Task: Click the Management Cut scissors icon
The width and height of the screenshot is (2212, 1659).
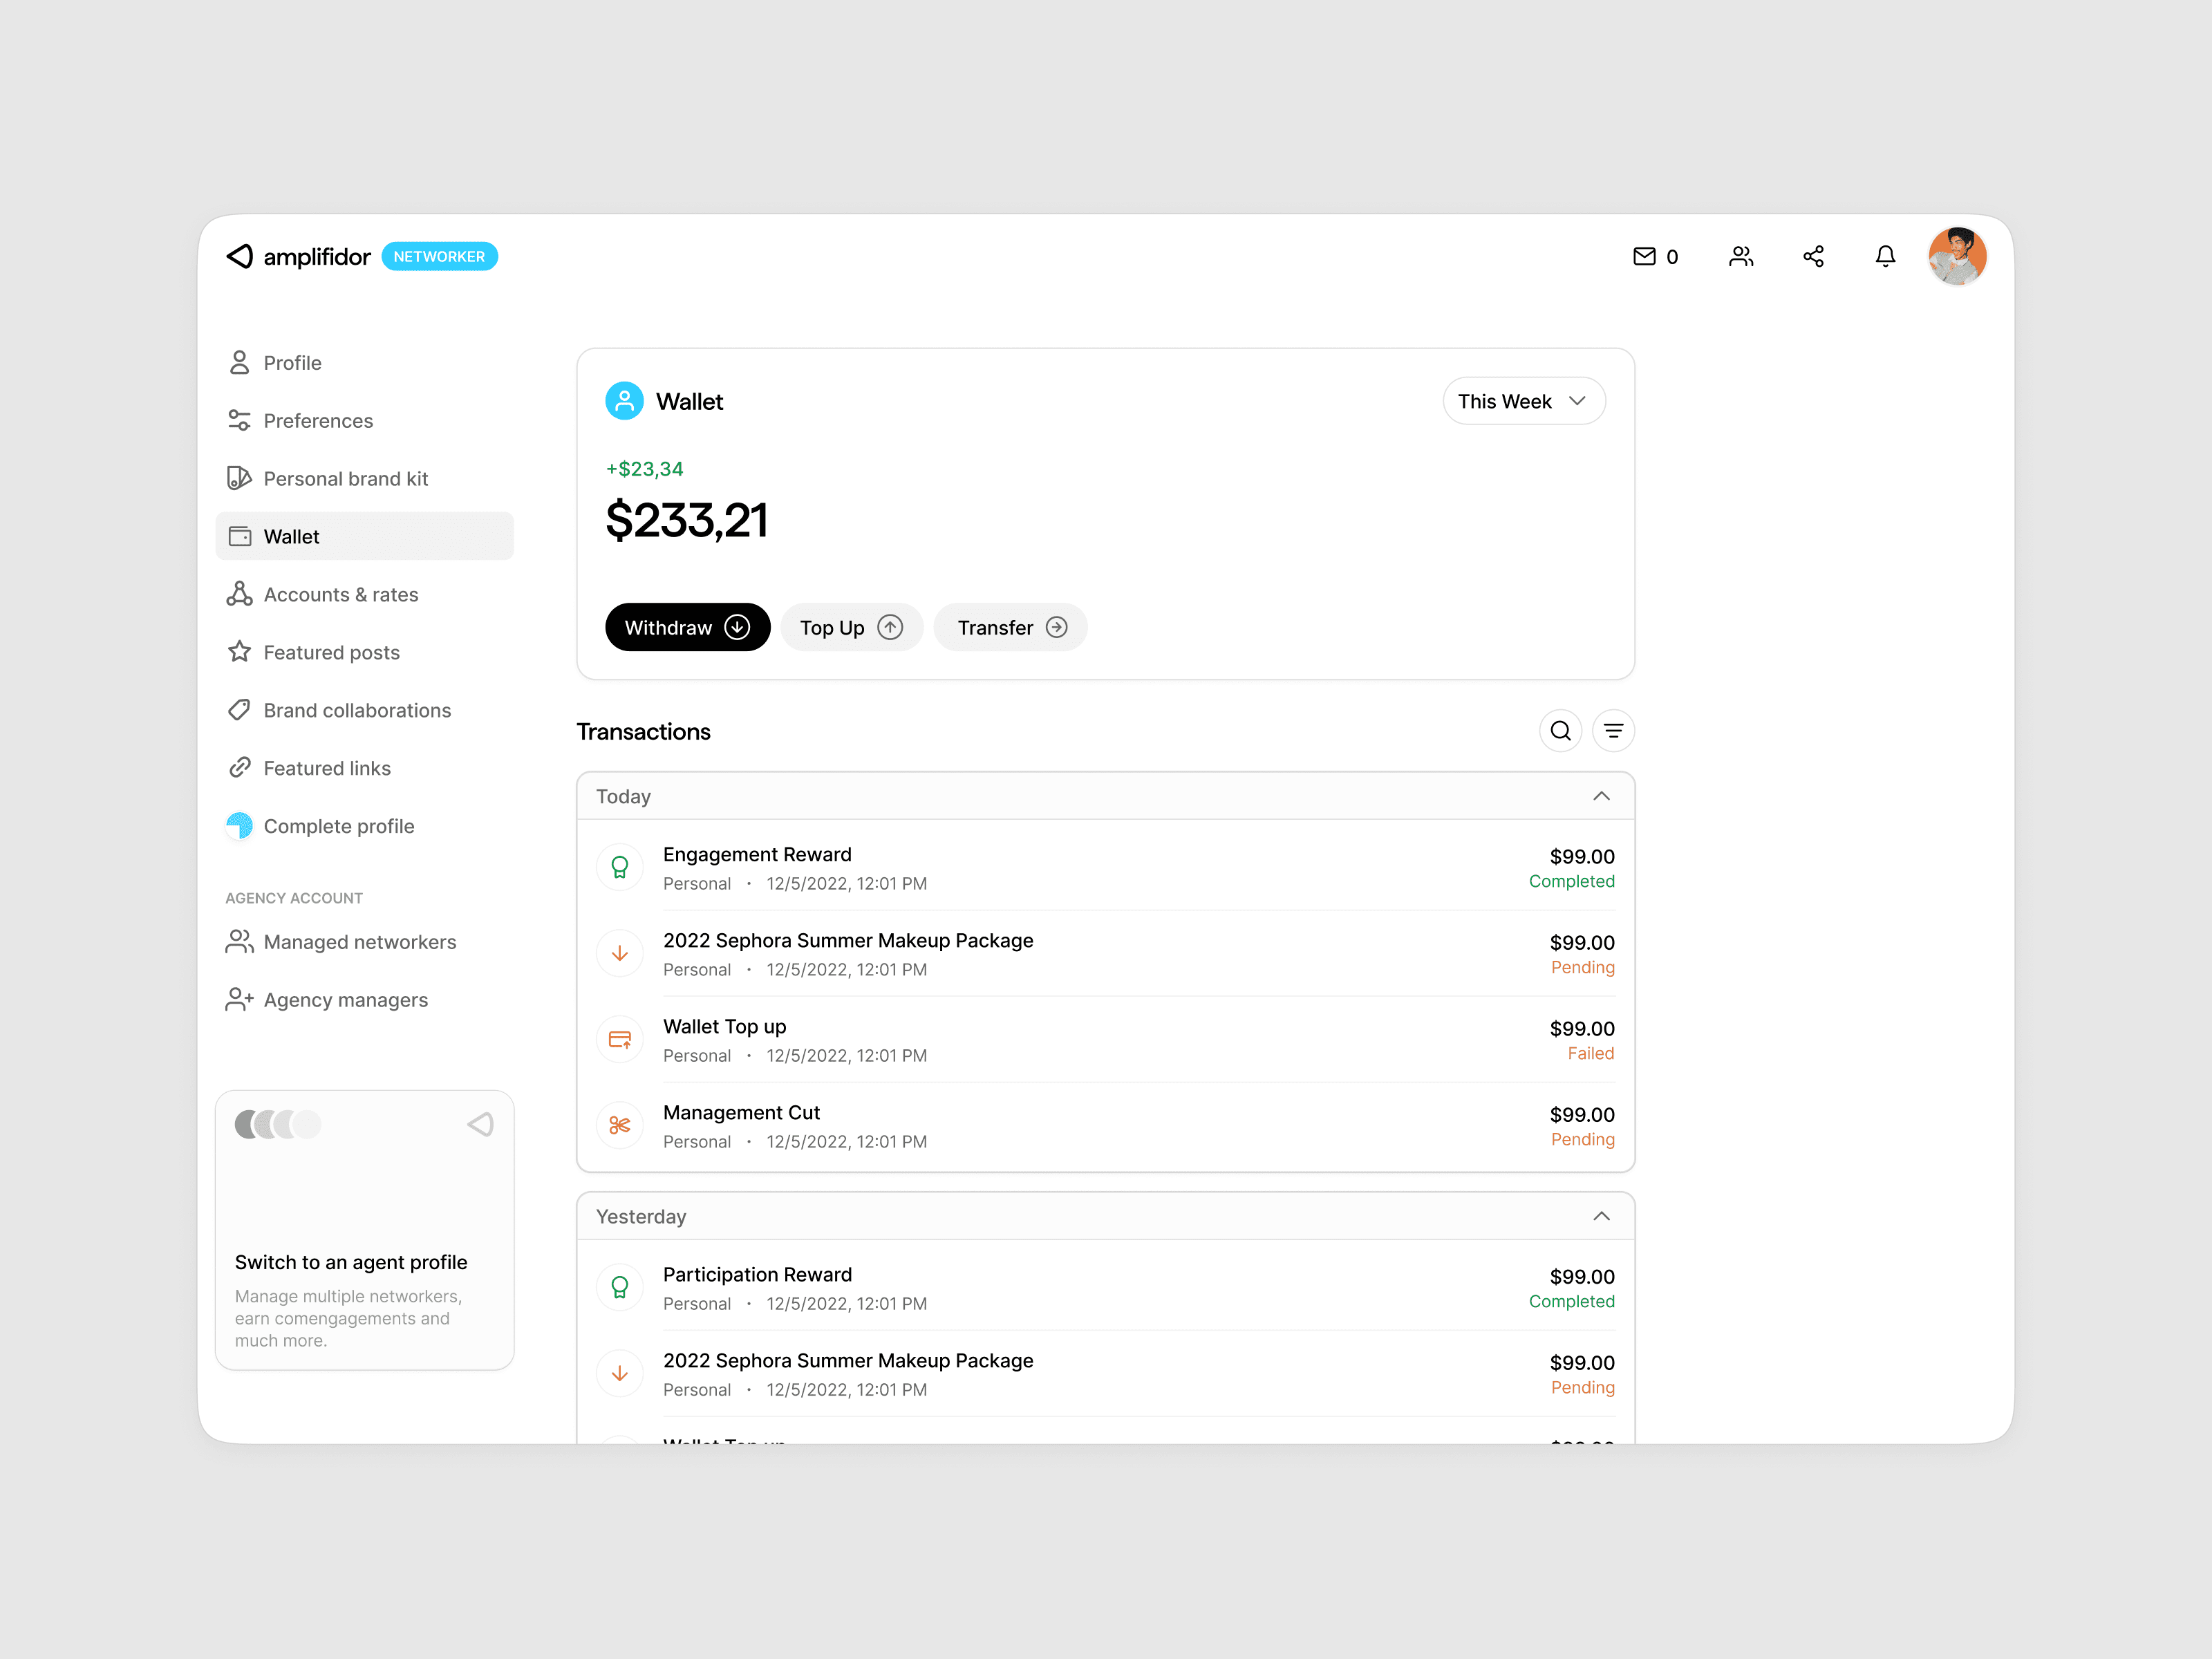Action: click(x=620, y=1125)
